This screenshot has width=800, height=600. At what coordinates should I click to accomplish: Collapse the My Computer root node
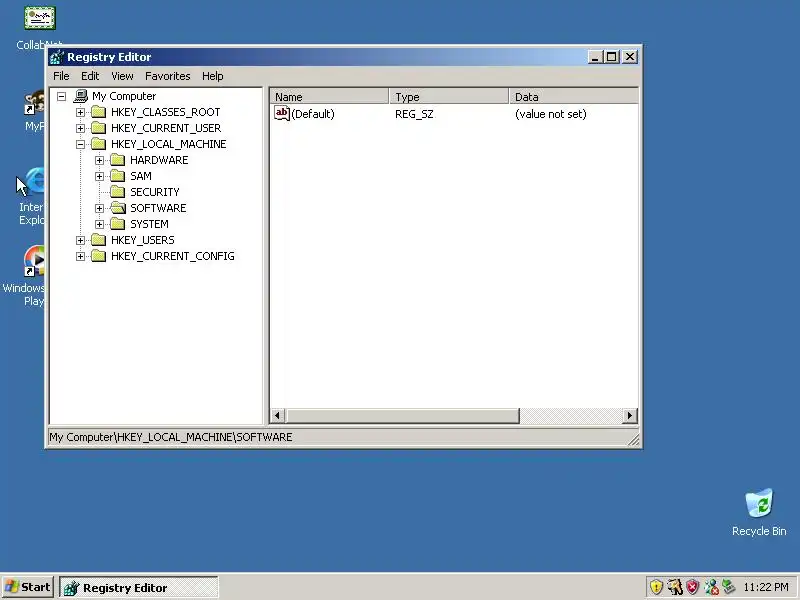(x=62, y=96)
